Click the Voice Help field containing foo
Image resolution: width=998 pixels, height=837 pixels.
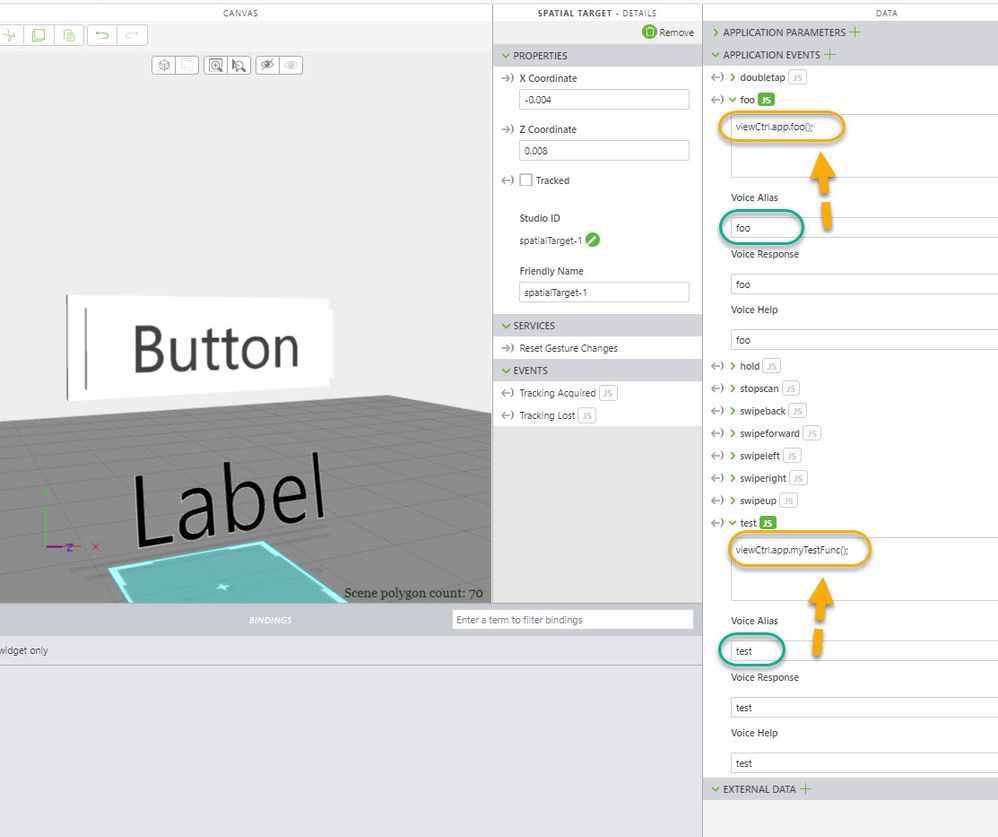[864, 340]
